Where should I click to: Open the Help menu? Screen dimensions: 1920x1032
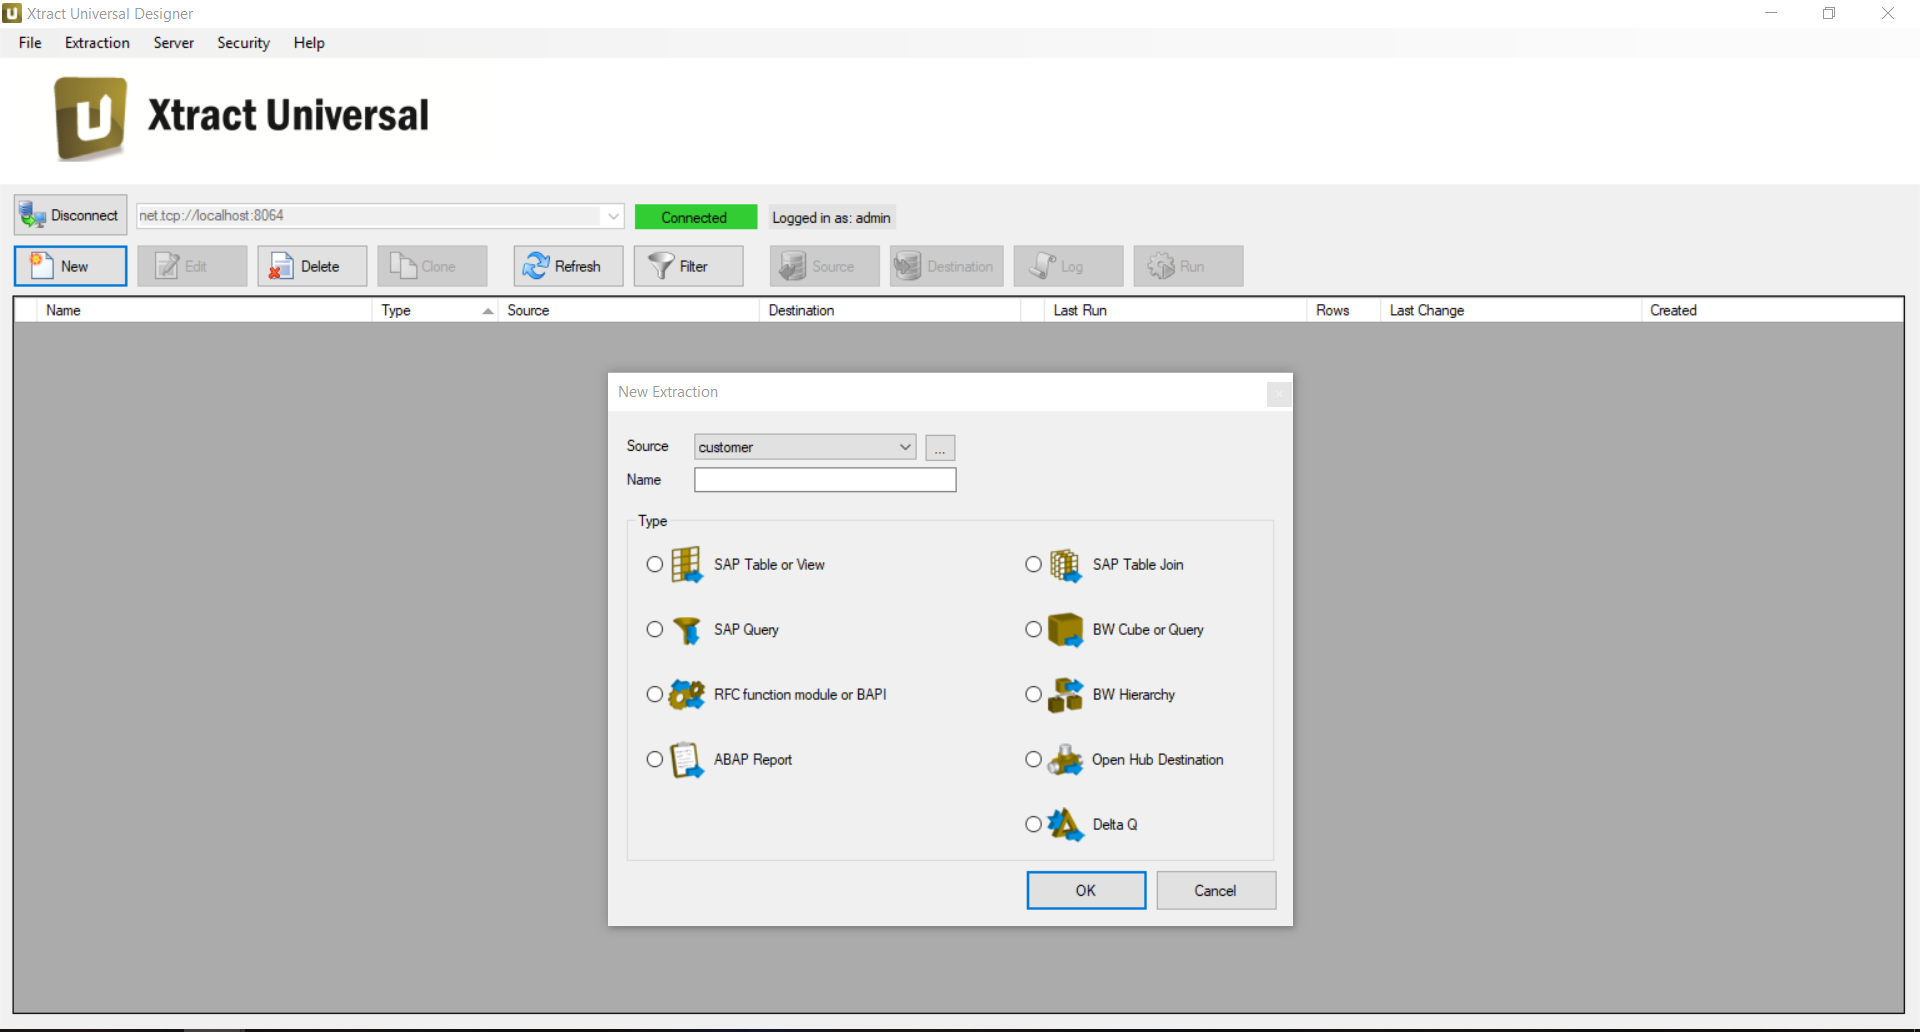point(309,43)
